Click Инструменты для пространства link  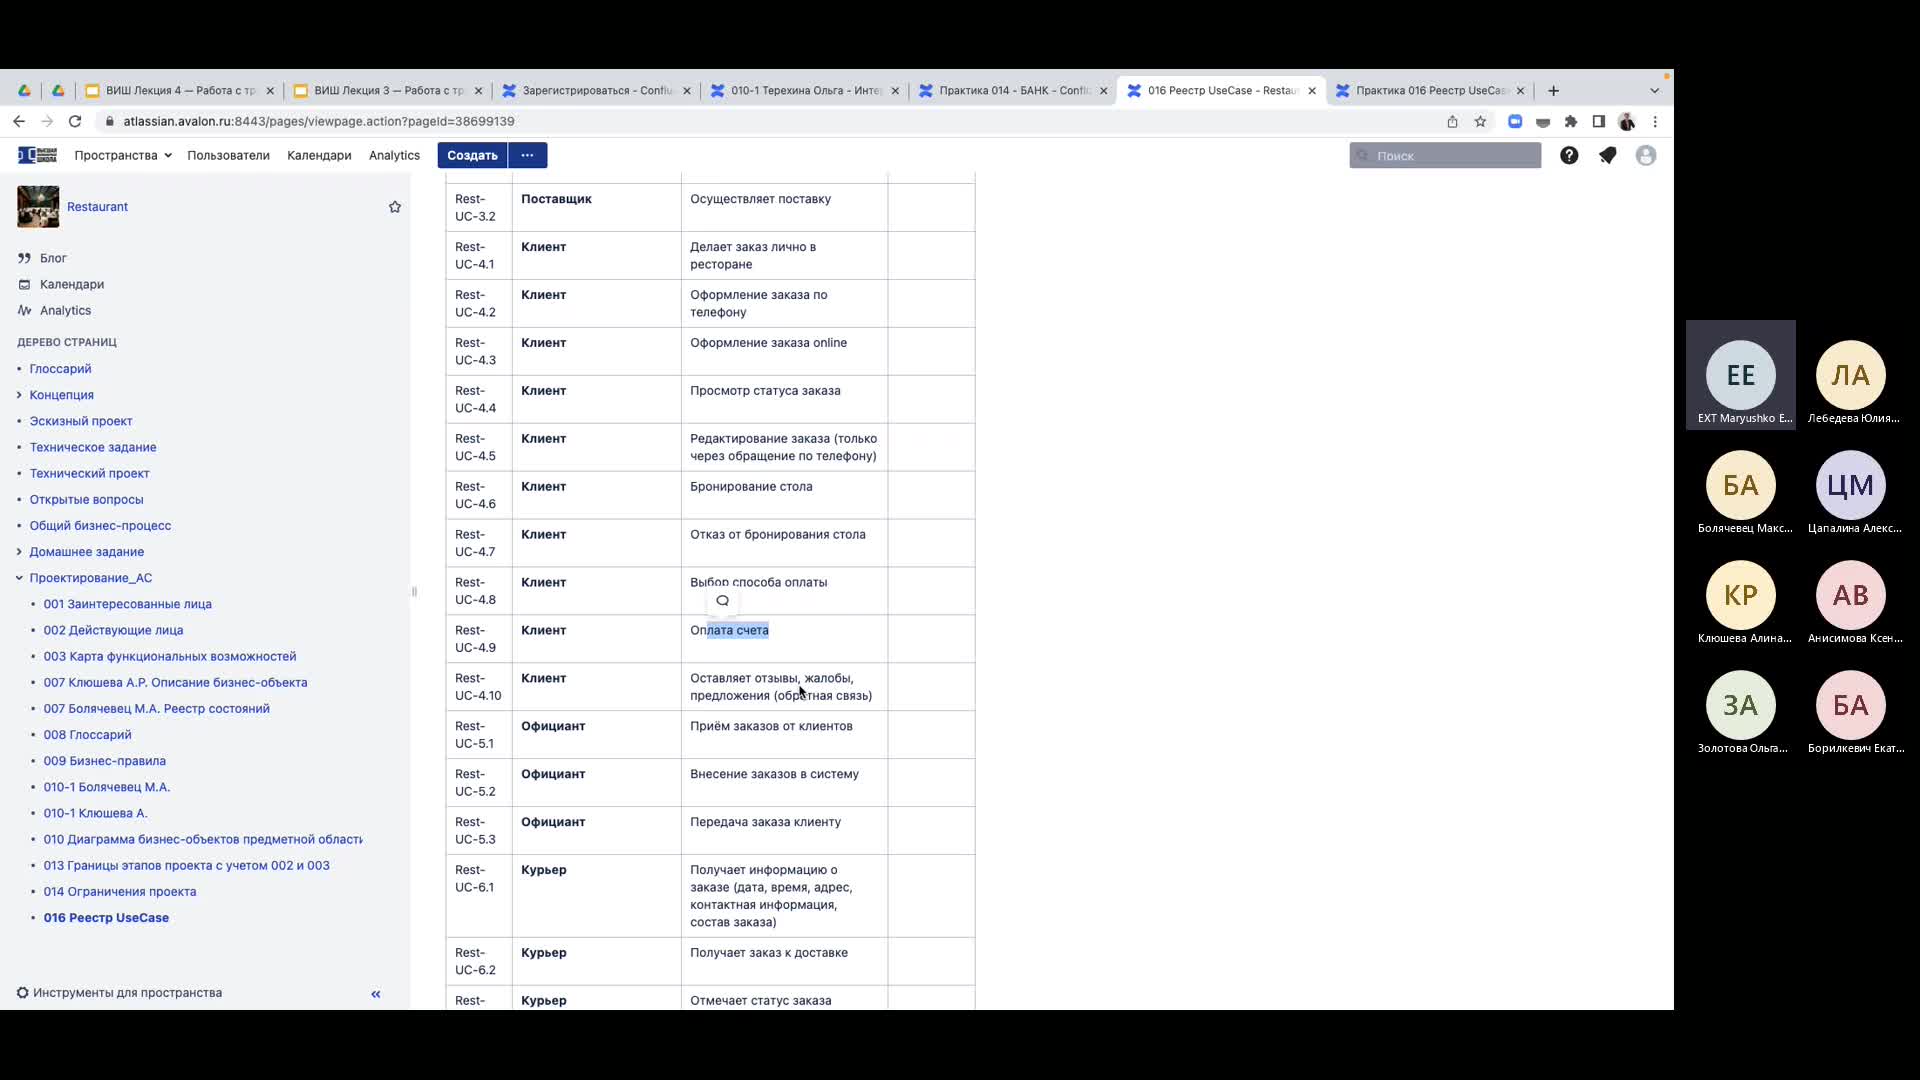(127, 993)
